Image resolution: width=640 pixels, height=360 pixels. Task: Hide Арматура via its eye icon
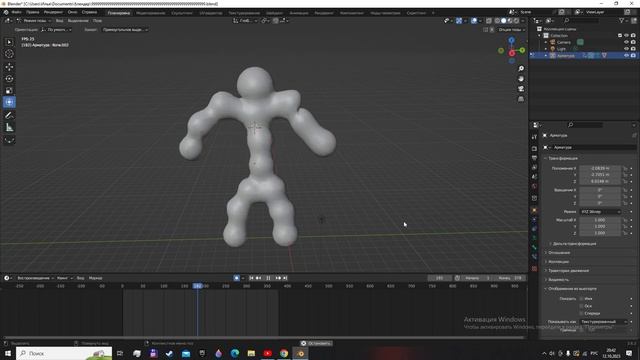(626, 55)
